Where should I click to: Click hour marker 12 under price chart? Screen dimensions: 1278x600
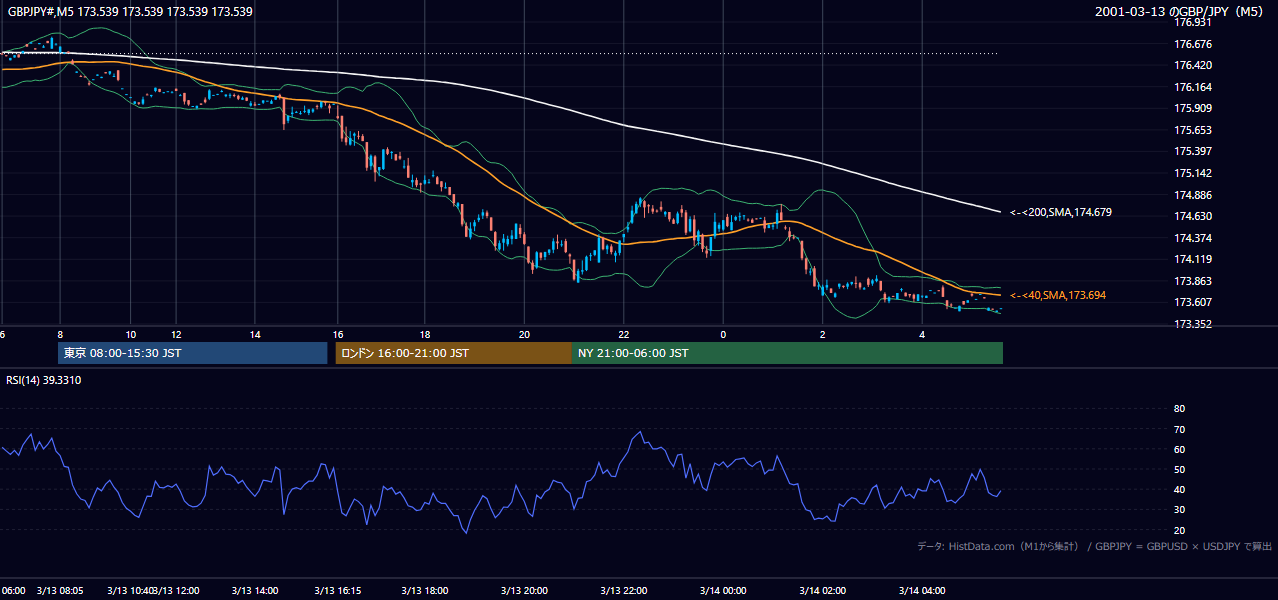point(176,334)
